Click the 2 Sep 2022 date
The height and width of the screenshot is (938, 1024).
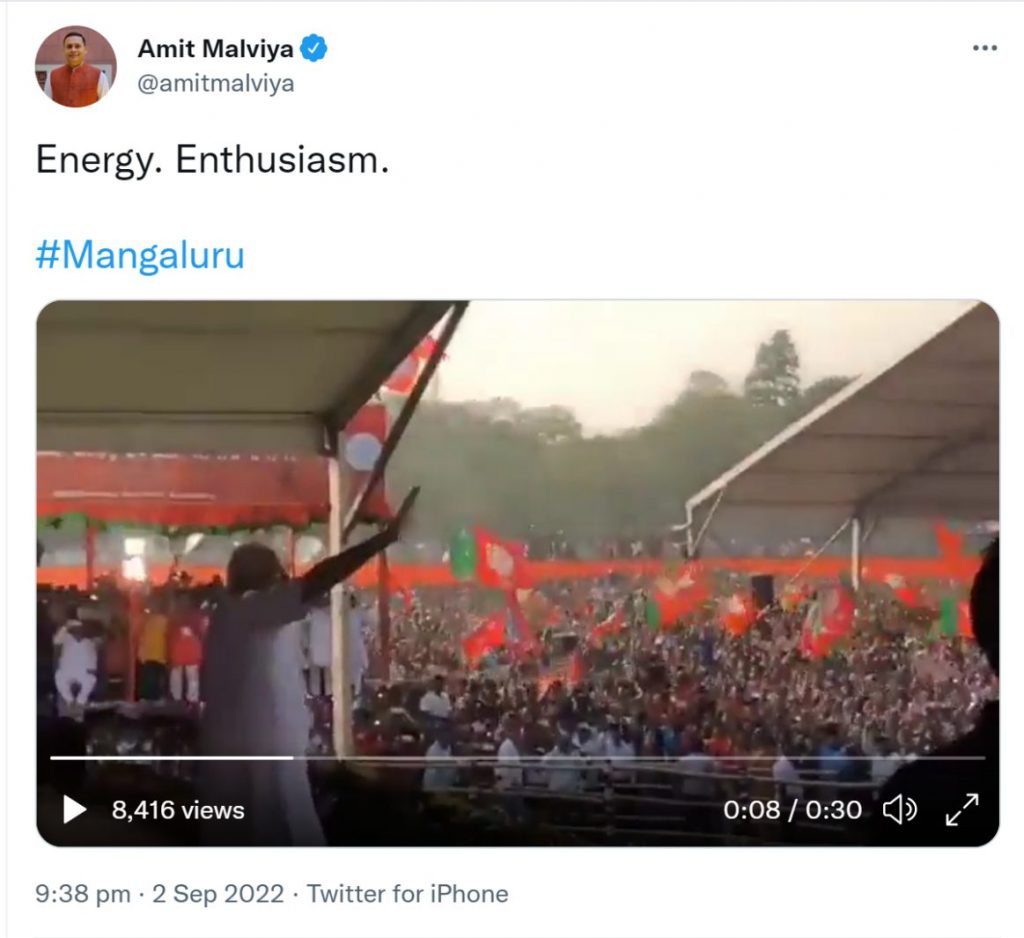[217, 893]
